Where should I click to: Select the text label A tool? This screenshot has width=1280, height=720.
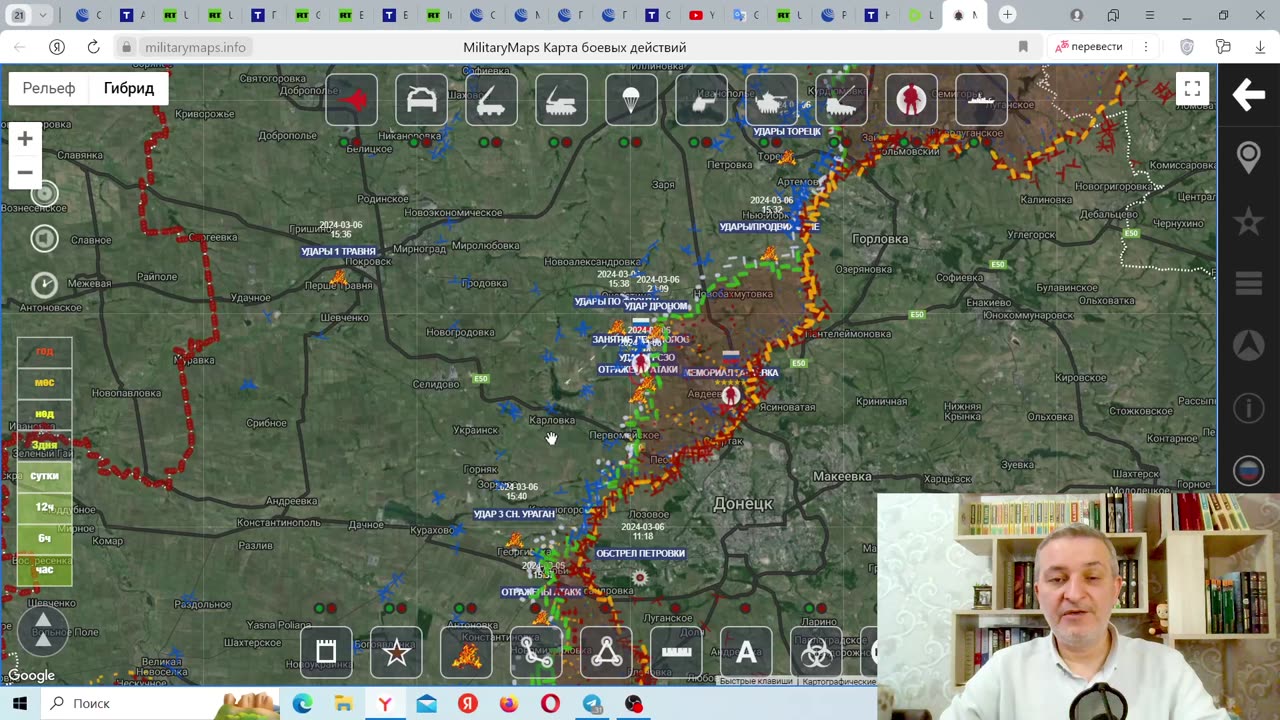click(746, 653)
